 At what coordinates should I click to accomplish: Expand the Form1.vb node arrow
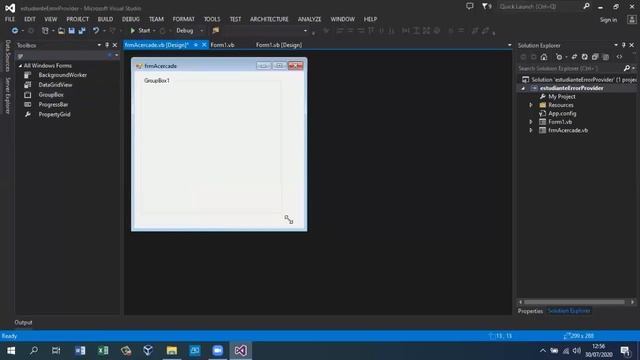531,122
